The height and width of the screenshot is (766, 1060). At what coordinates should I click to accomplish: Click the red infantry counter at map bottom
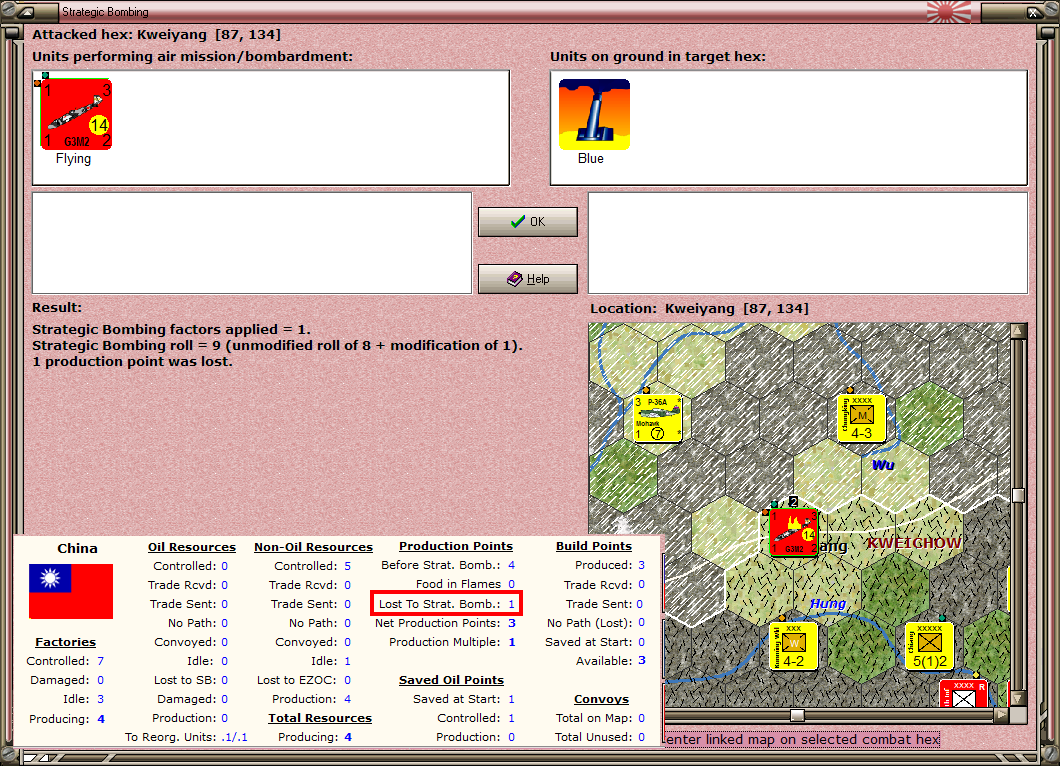point(963,694)
